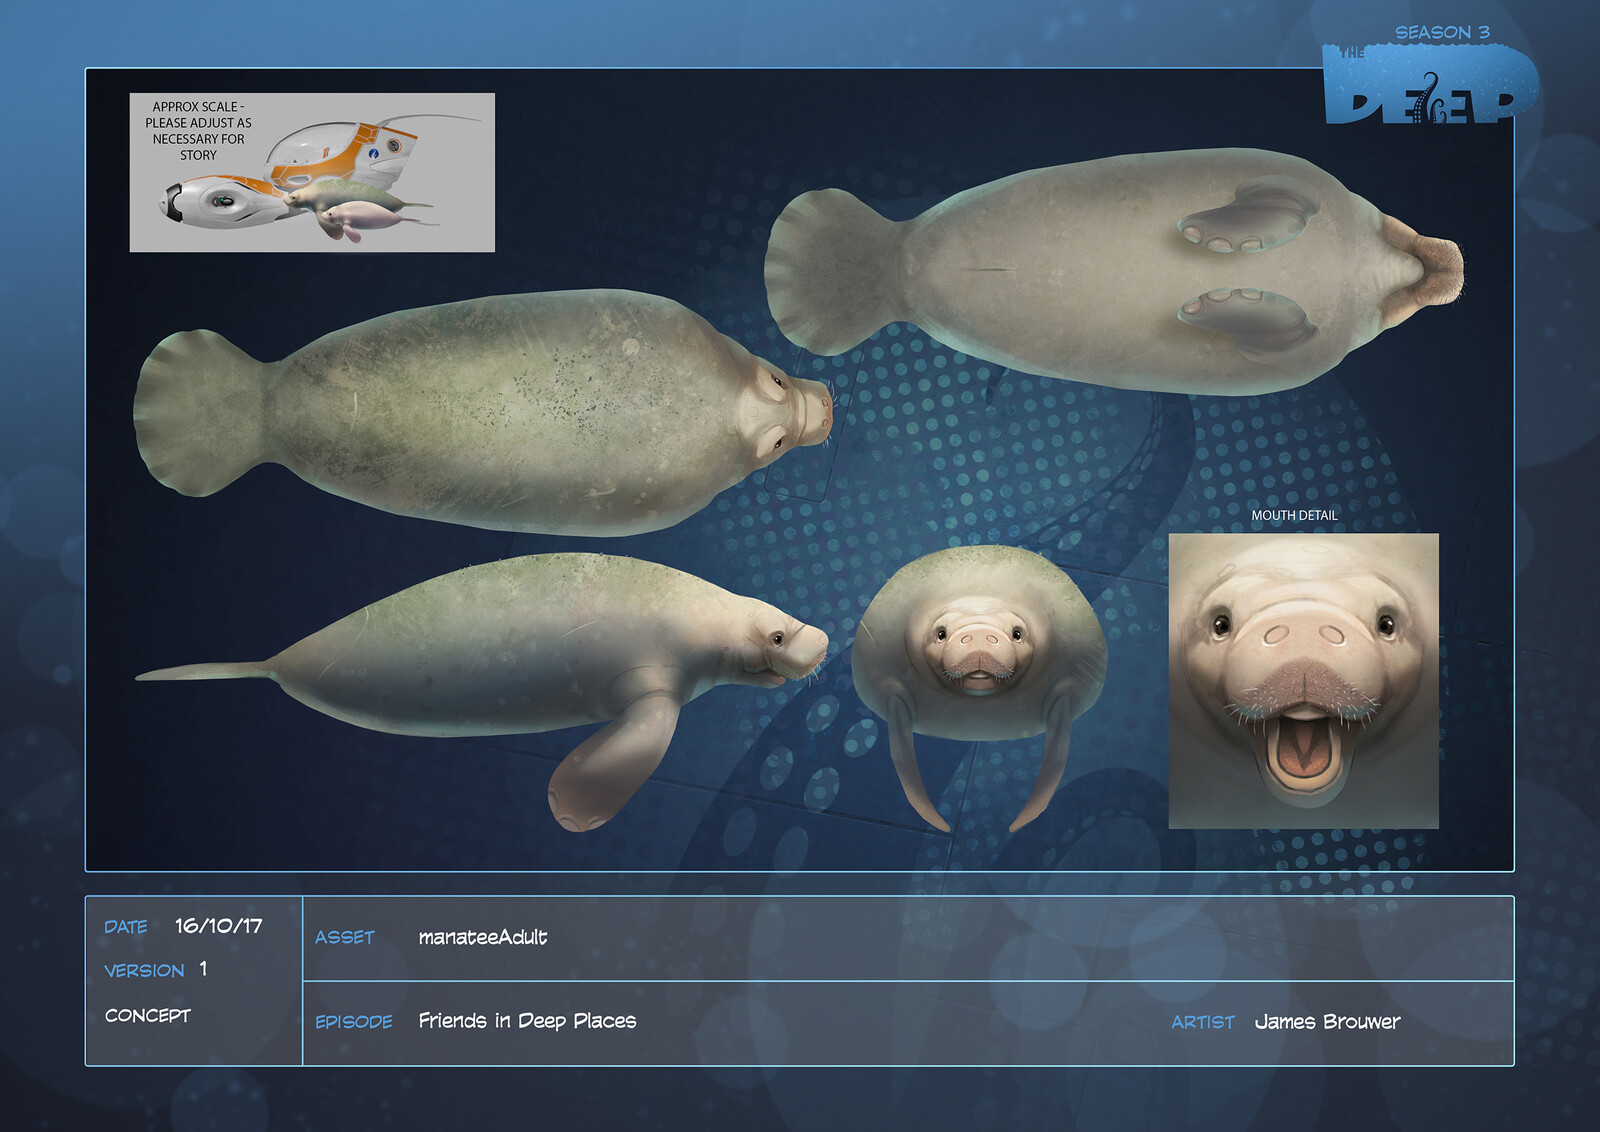Click the 'EPISODE' label

point(354,1022)
